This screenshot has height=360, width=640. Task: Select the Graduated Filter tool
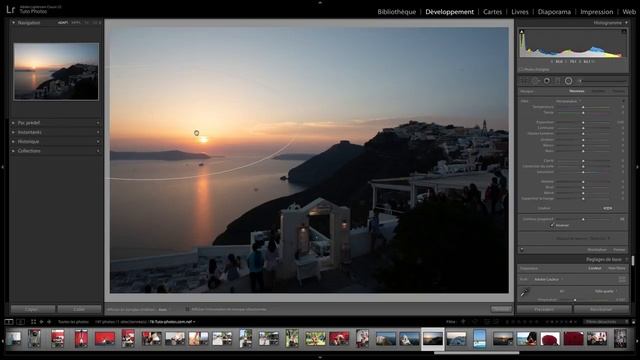point(558,81)
